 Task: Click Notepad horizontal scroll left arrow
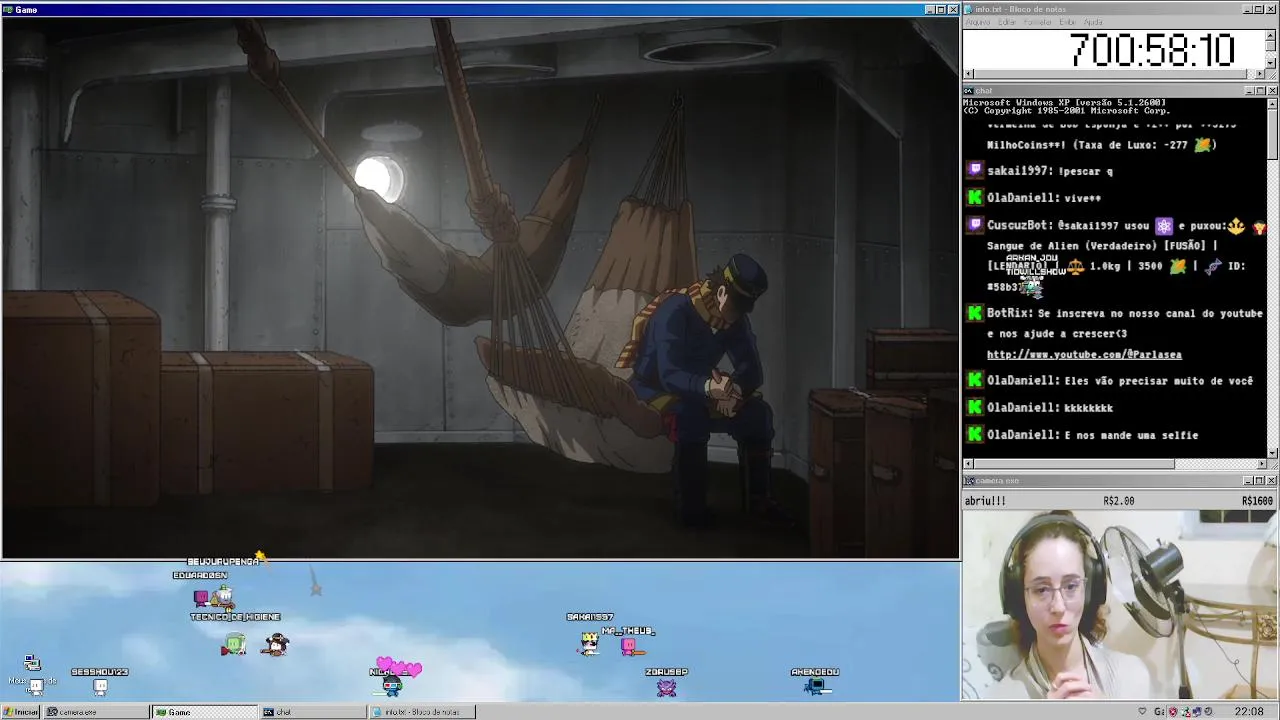pos(968,74)
